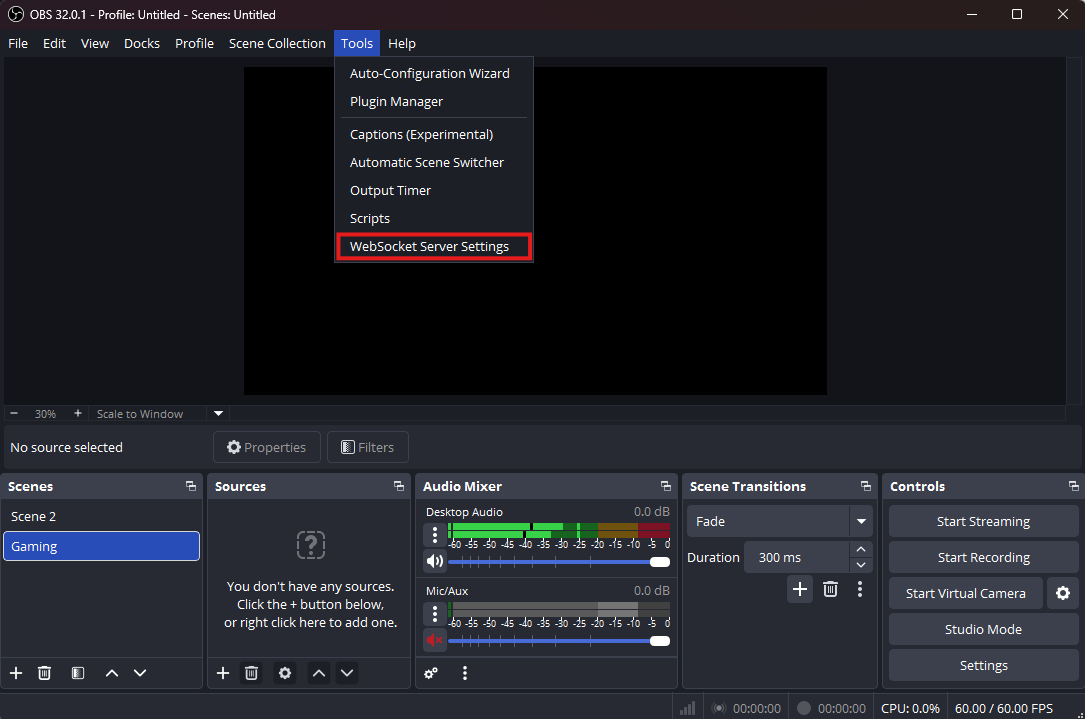Enable Studio Mode
This screenshot has width=1085, height=719.
coord(982,629)
